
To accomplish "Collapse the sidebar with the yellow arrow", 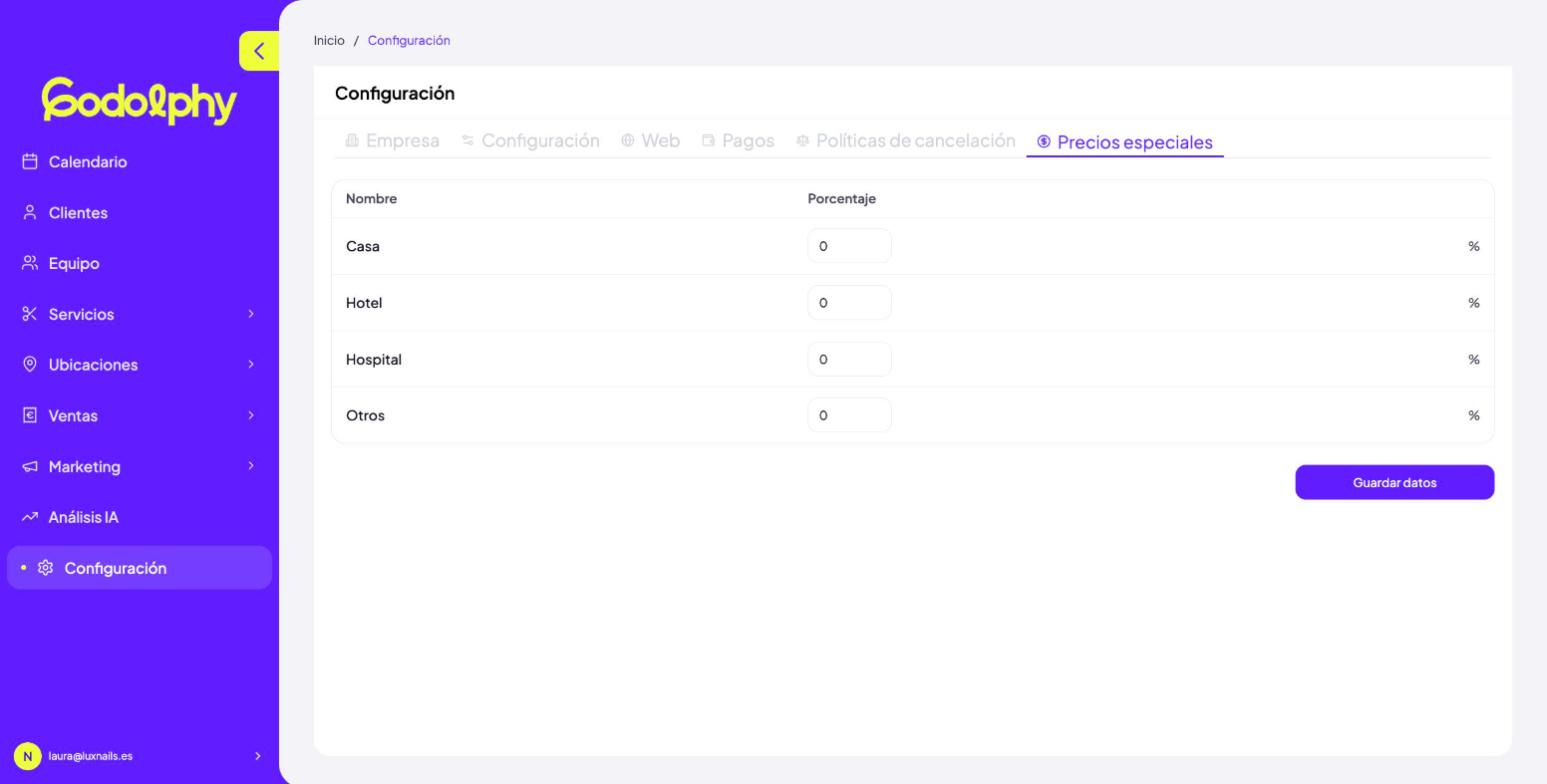I will coord(259,51).
